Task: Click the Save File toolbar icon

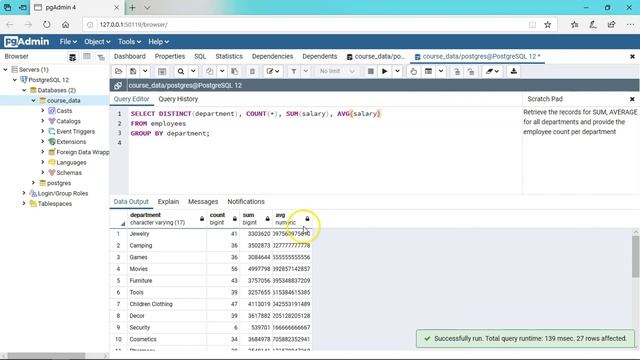Action: (133, 71)
